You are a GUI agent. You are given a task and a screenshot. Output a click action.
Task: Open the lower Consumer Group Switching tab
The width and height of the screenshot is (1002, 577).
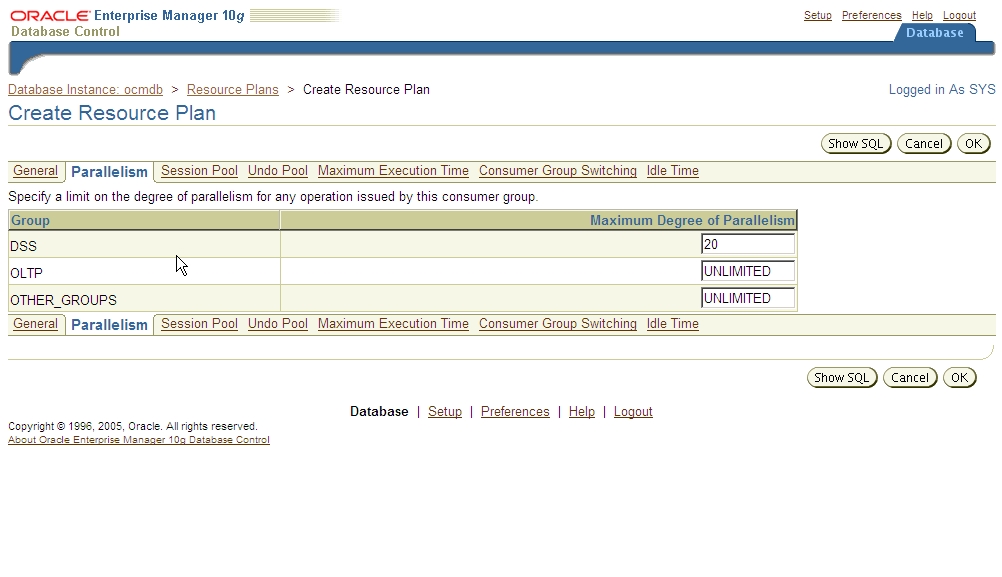point(558,323)
